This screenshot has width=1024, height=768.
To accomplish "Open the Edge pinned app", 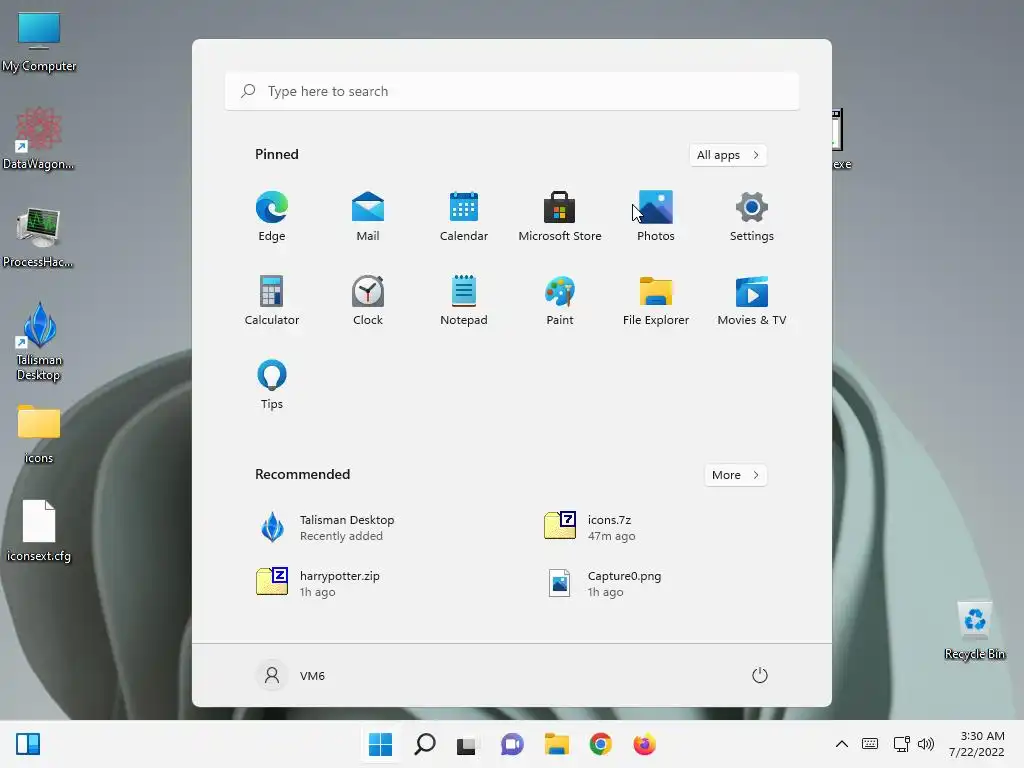I will tap(272, 216).
